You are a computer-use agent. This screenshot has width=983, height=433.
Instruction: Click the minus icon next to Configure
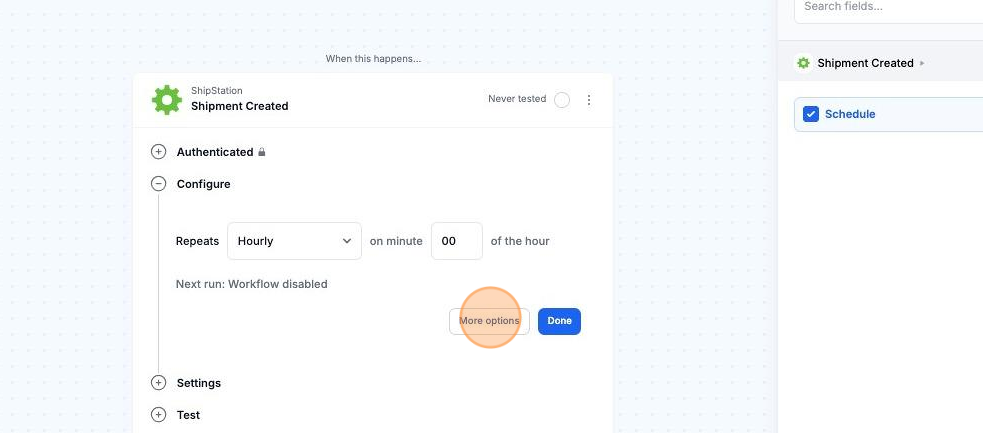158,184
